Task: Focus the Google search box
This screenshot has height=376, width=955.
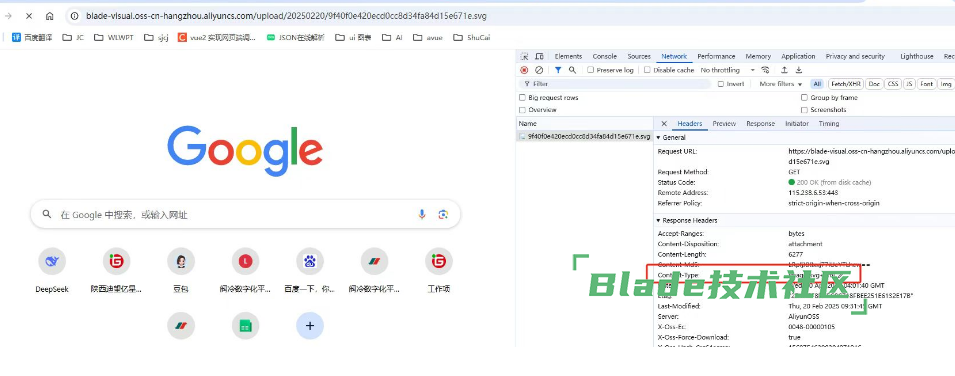Action: [245, 215]
